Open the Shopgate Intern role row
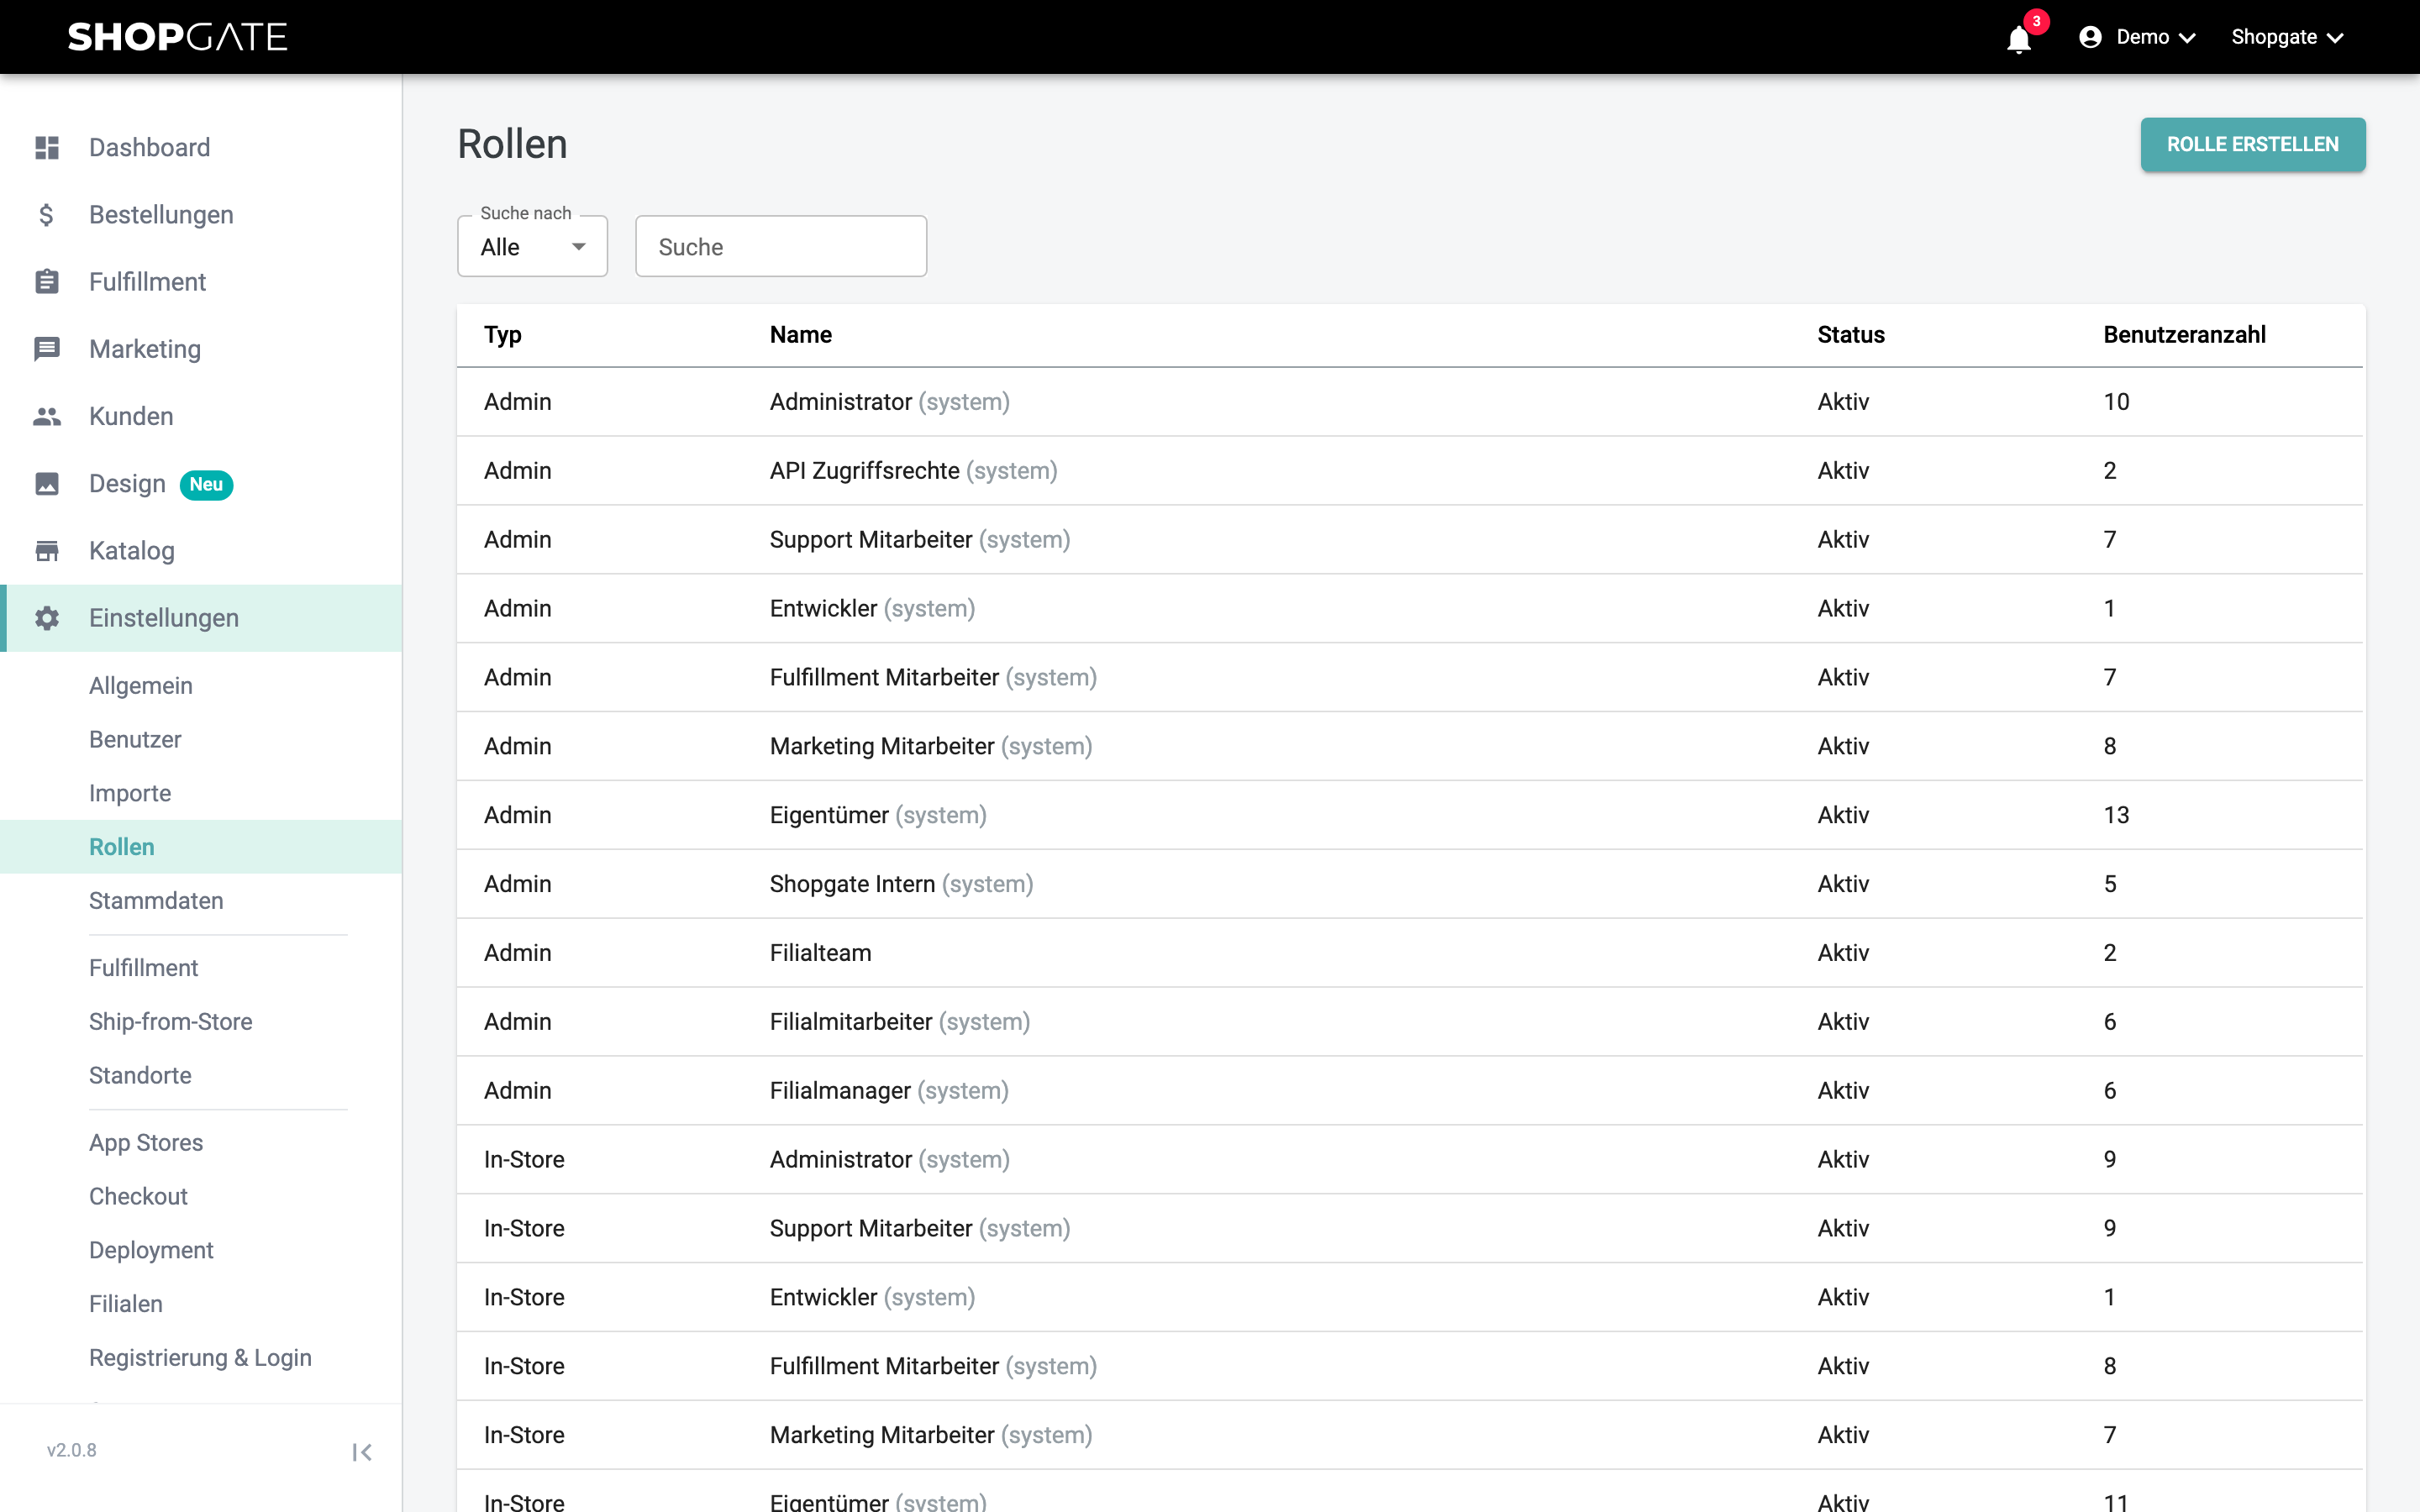 [1410, 884]
